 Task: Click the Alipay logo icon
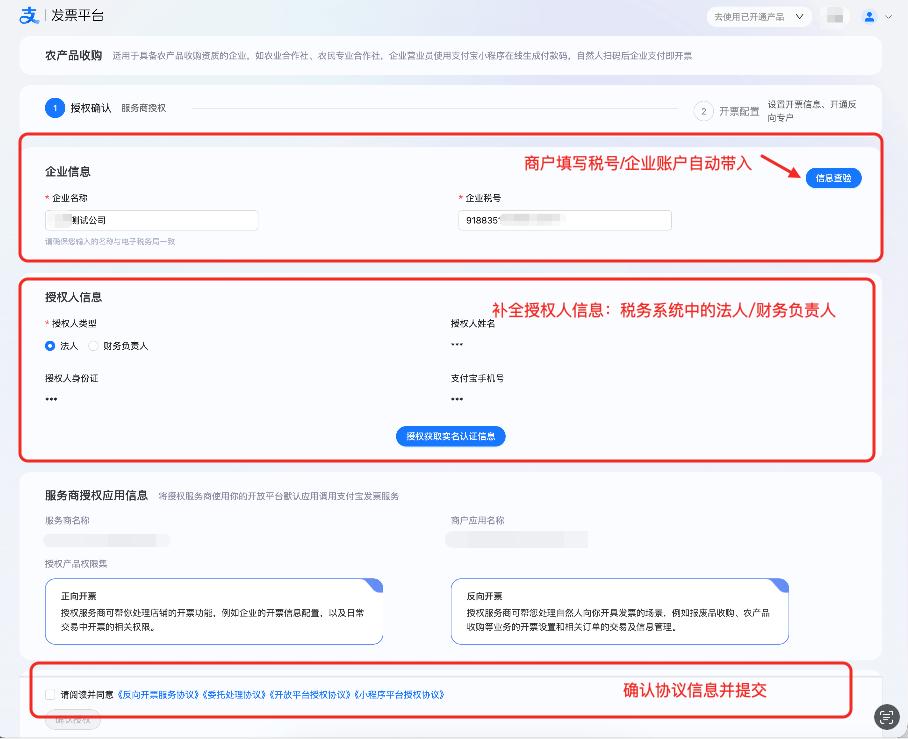coord(28,16)
